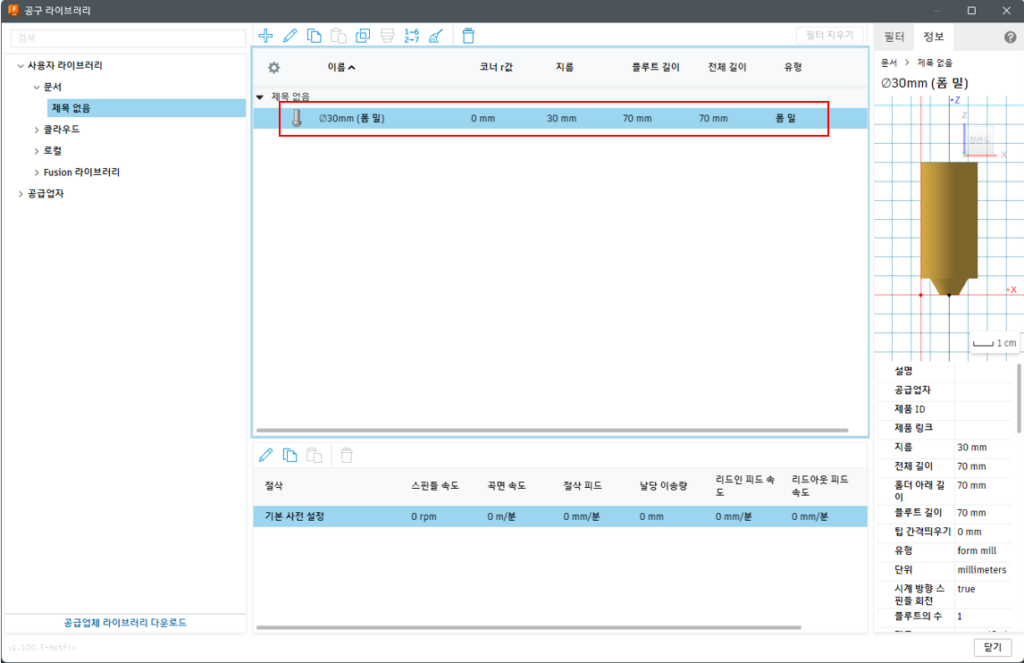1024x663 pixels.
Task: Click the 필터 지우기 button
Action: click(x=829, y=35)
